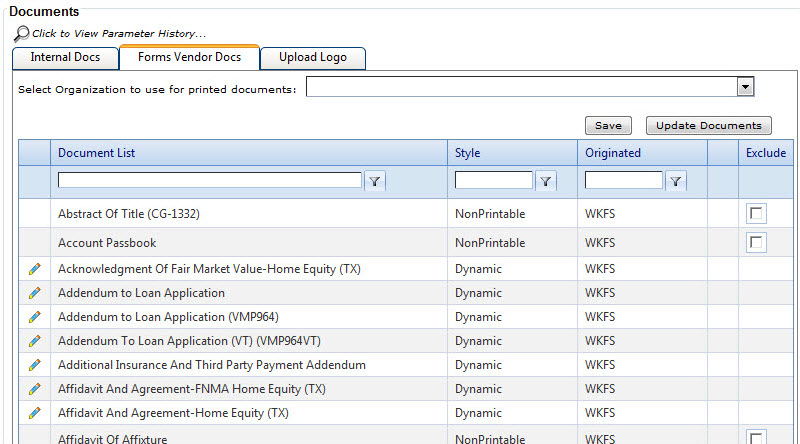Sort by Originated column header

(613, 153)
